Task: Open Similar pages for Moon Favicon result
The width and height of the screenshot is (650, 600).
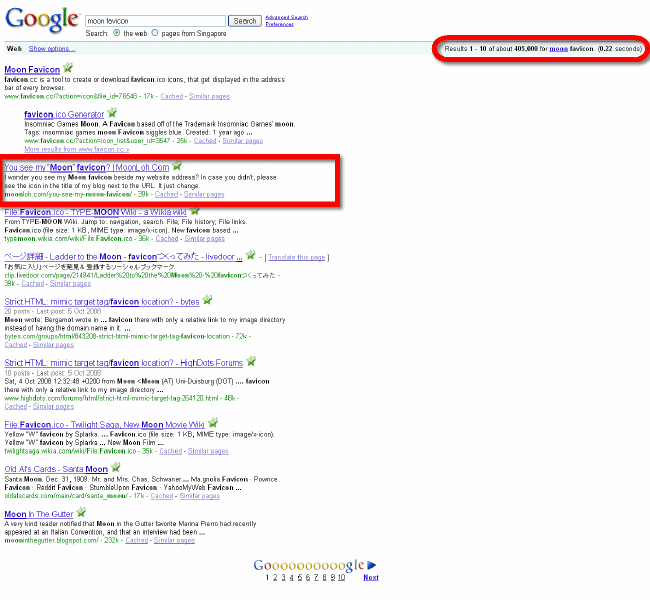Action: [x=209, y=96]
